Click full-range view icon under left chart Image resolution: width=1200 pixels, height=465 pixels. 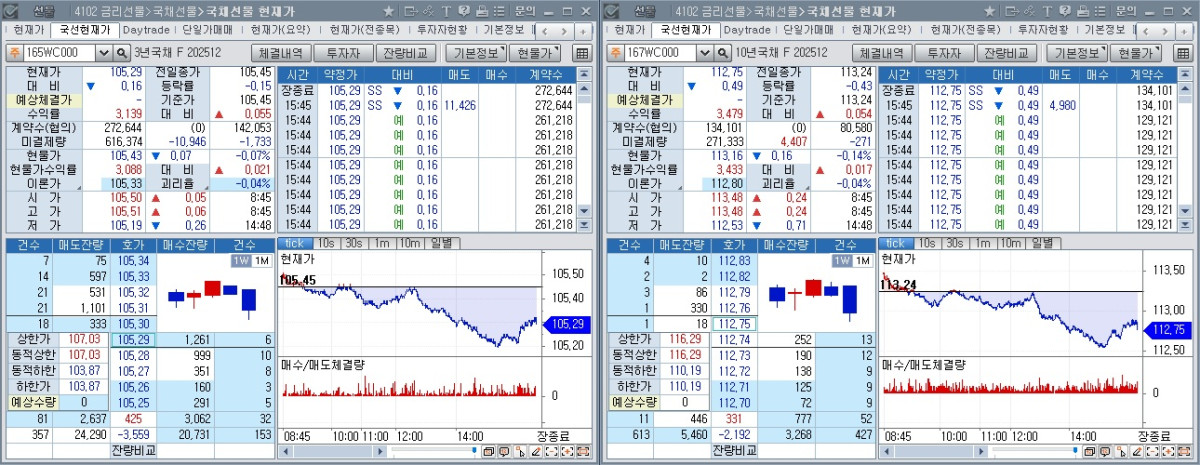(x=583, y=451)
